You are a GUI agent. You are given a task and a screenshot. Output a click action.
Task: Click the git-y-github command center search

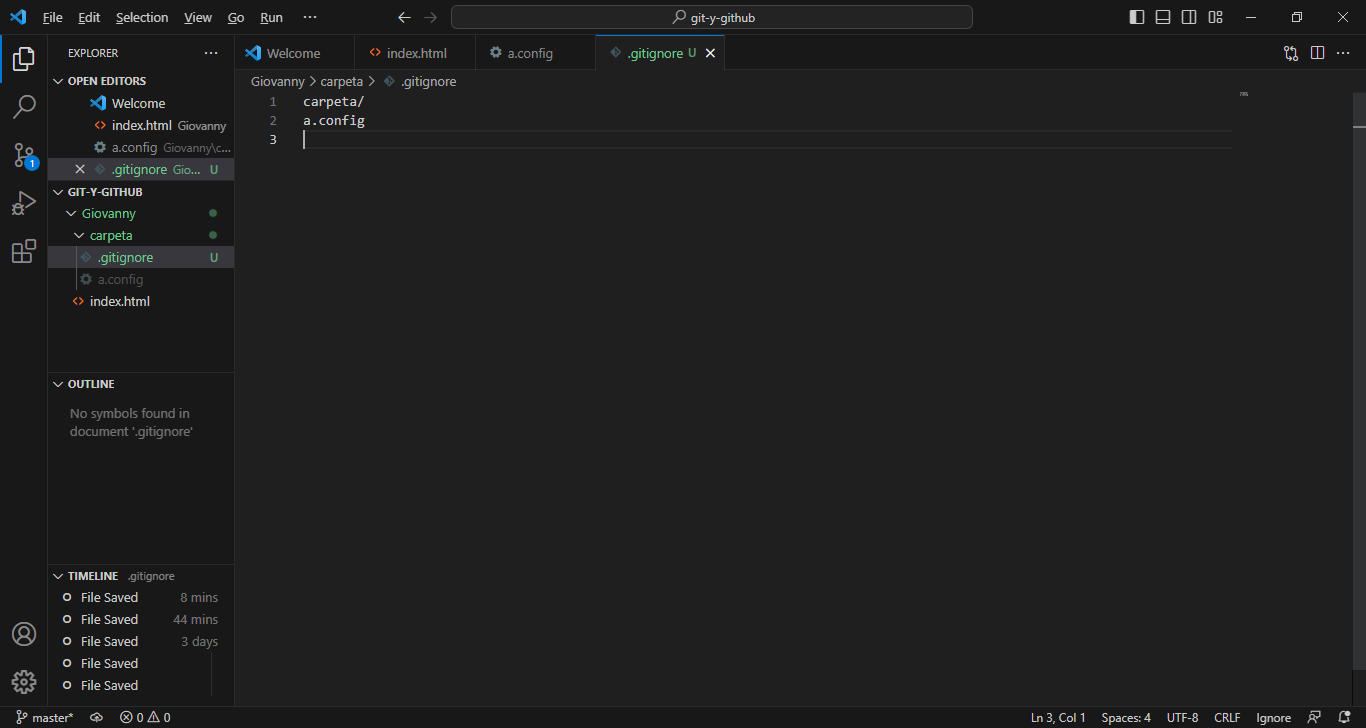711,17
